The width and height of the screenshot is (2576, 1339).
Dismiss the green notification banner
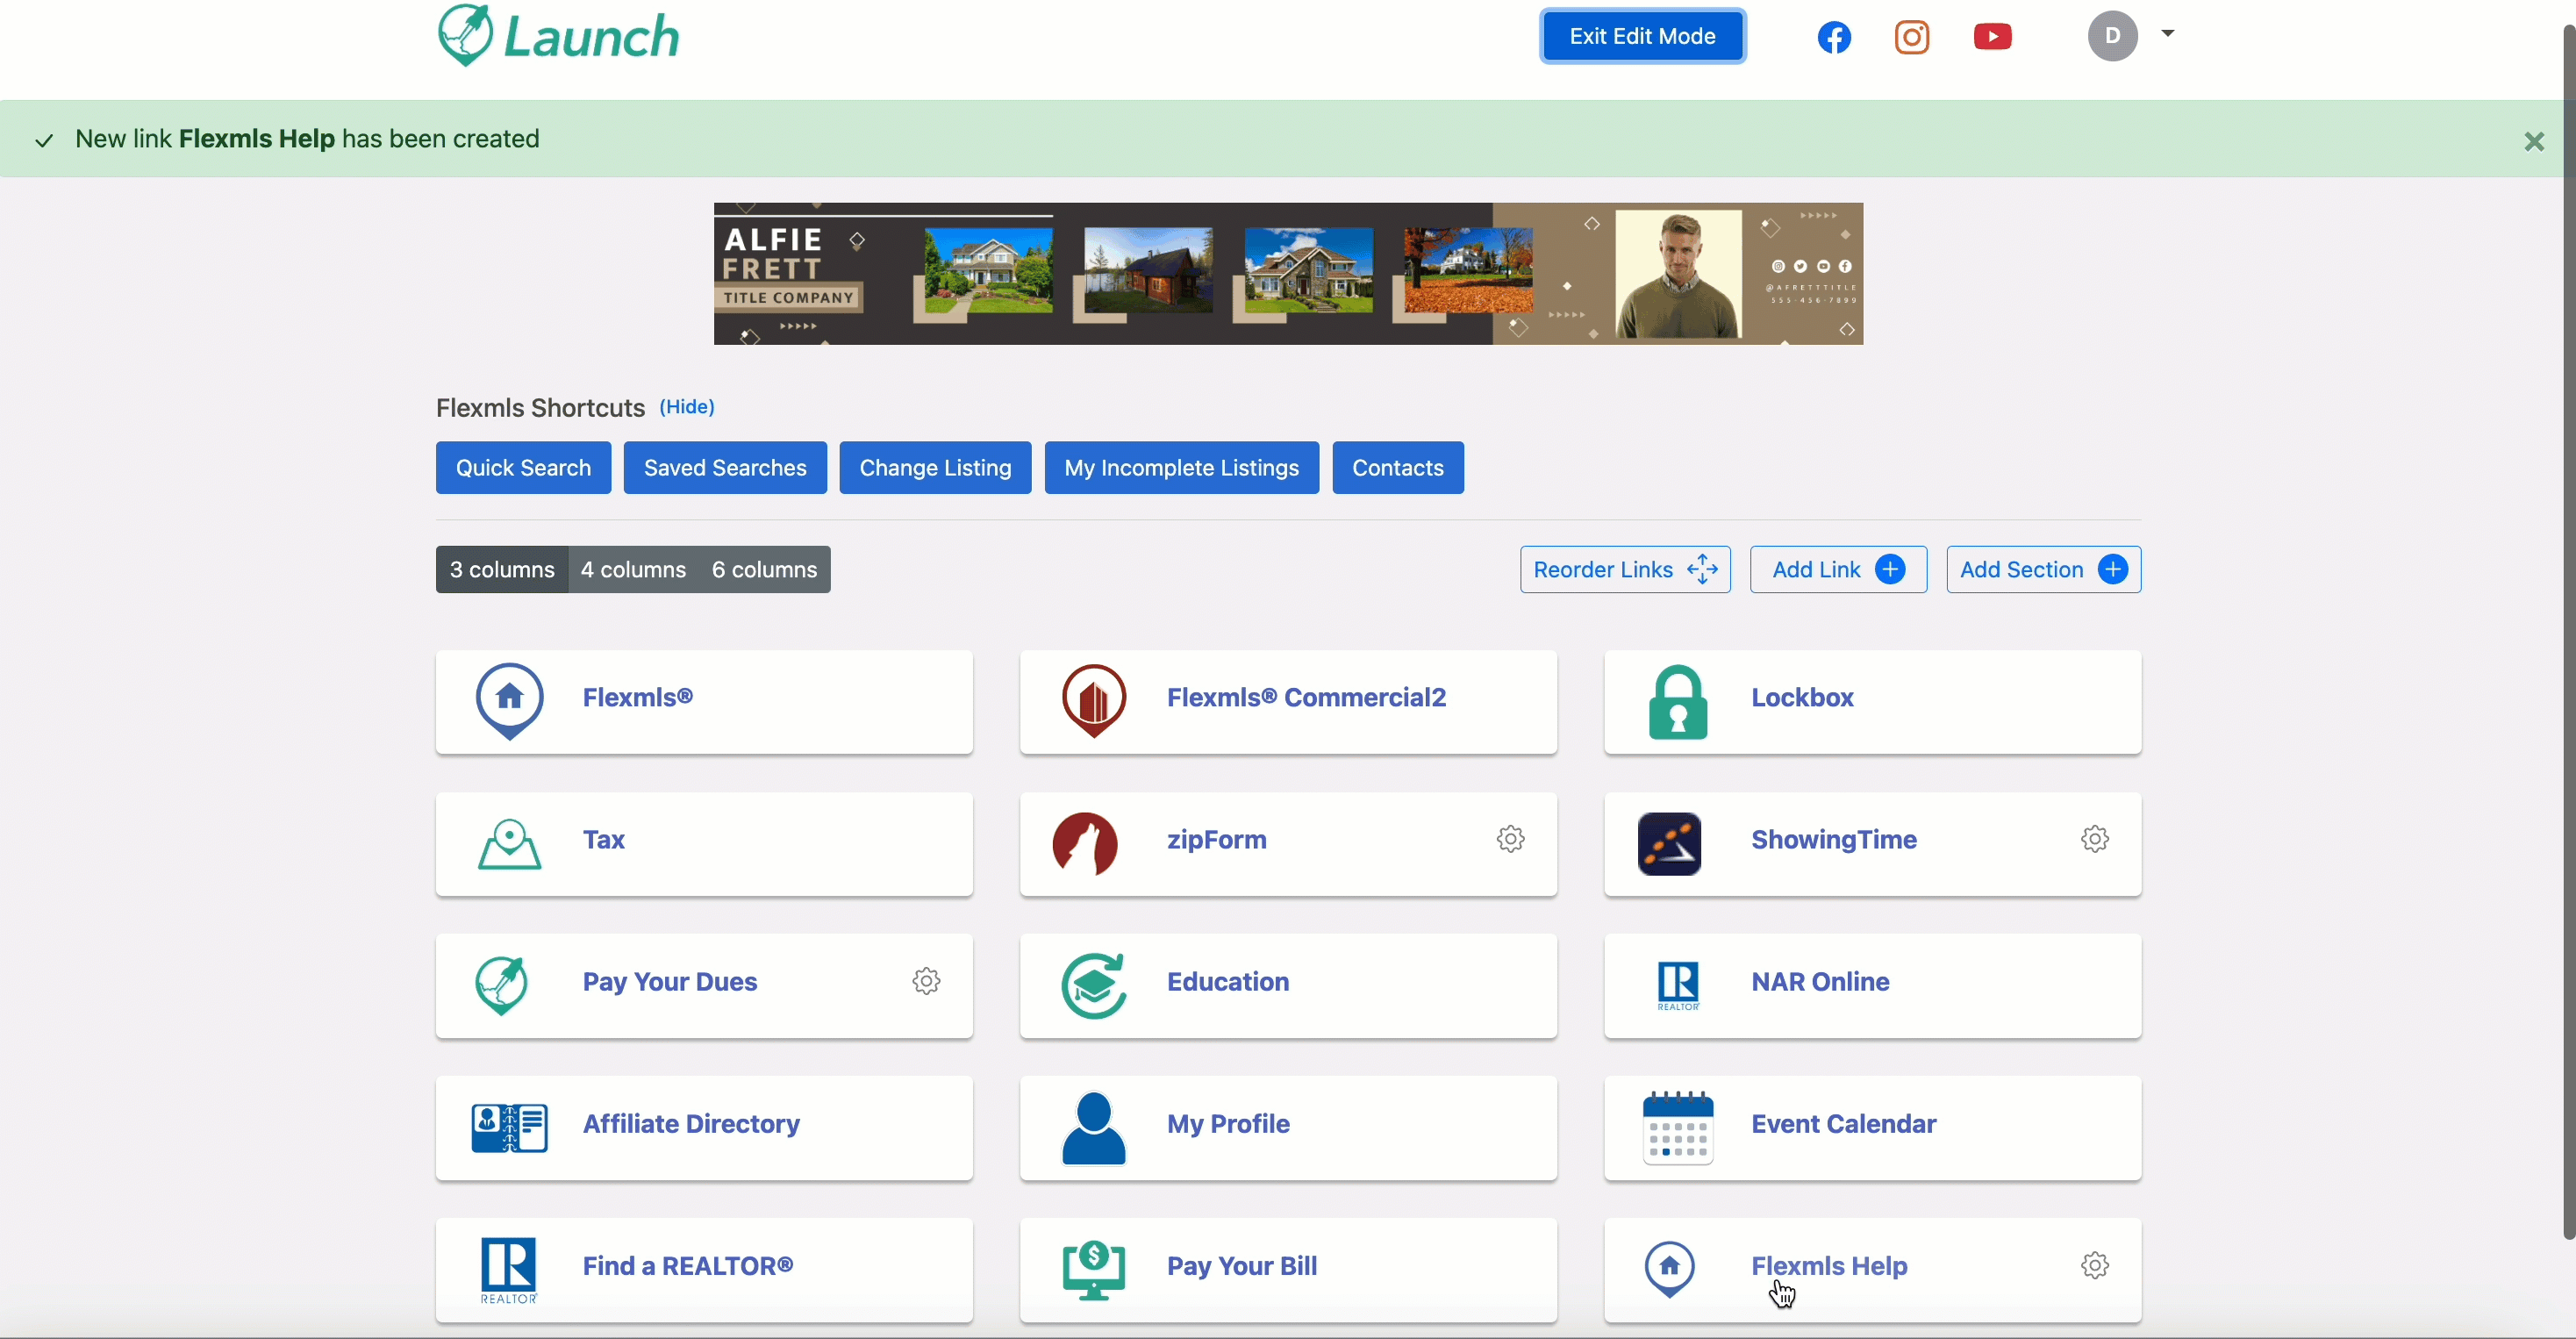pyautogui.click(x=2533, y=141)
